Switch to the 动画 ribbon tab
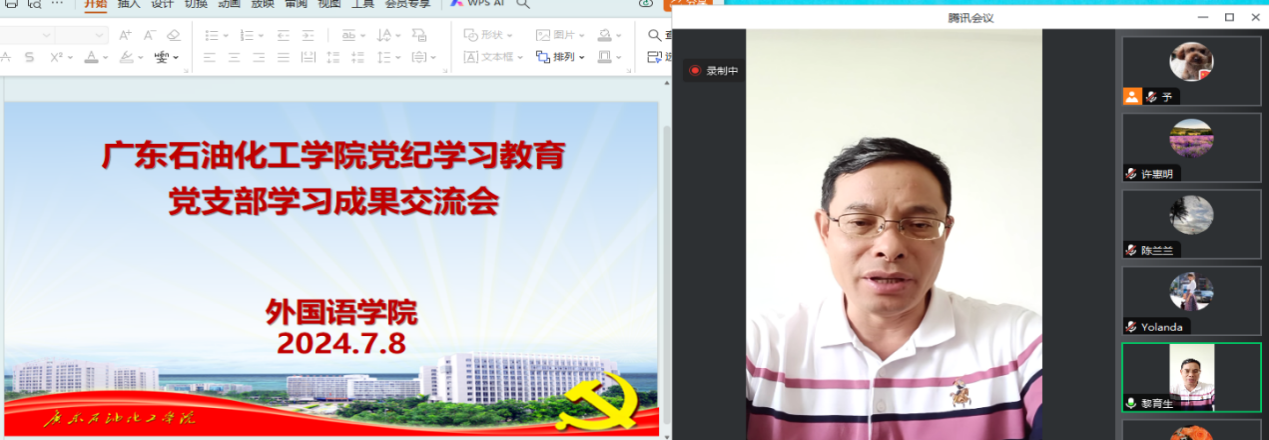 (x=229, y=4)
